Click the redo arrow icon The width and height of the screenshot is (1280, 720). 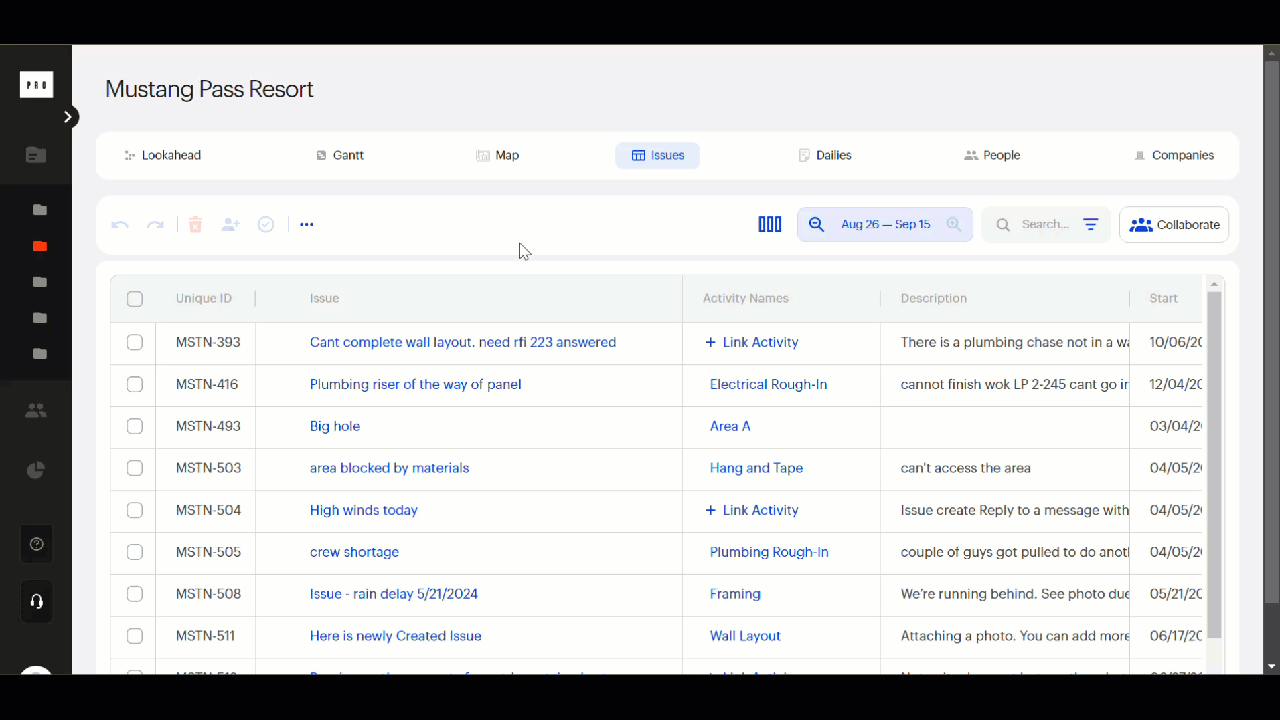coord(155,225)
